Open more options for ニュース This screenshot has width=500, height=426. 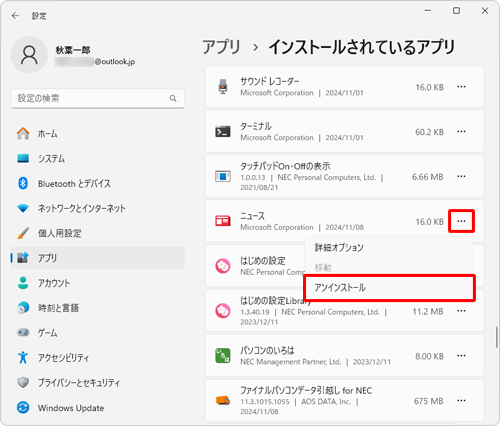click(461, 221)
